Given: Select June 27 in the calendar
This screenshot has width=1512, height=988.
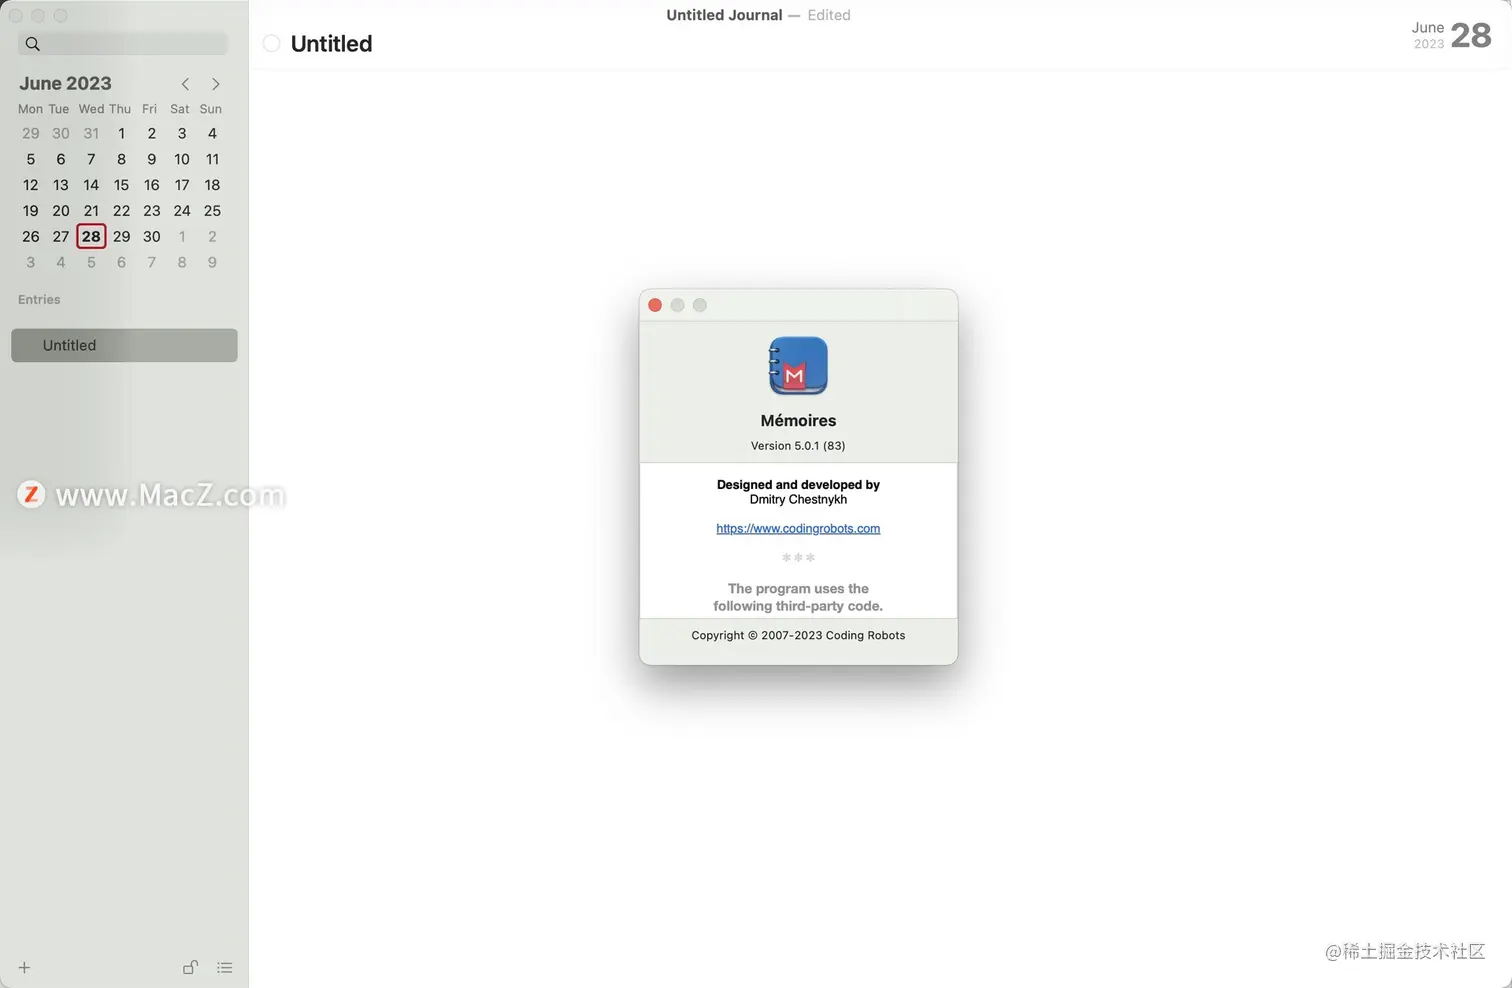Looking at the screenshot, I should 61,237.
